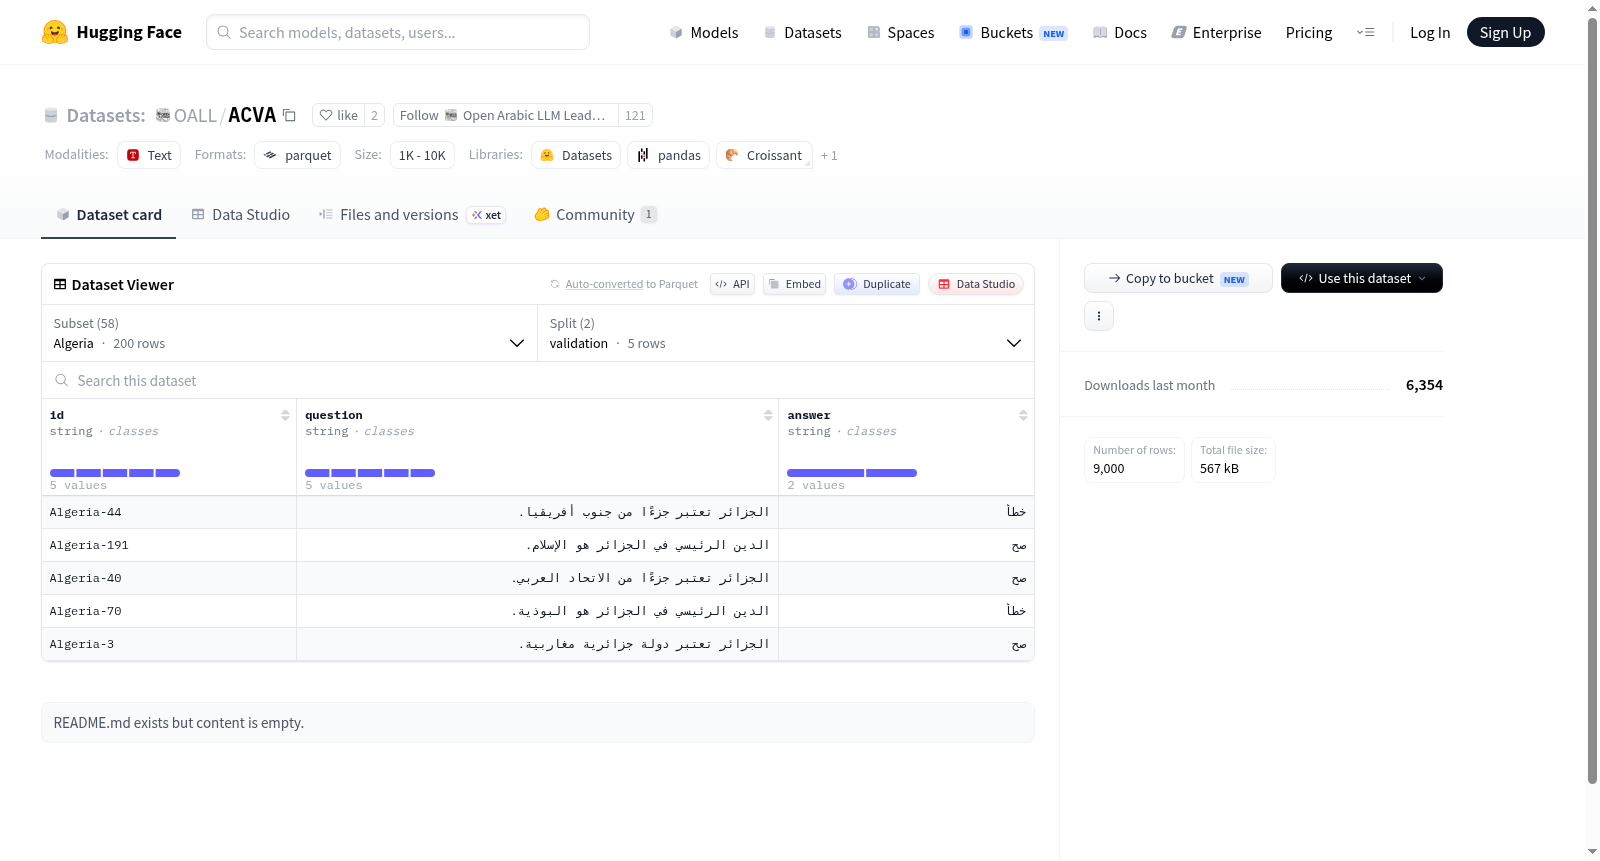Switch to the Dataset card tab
This screenshot has width=1600, height=861.
[108, 215]
